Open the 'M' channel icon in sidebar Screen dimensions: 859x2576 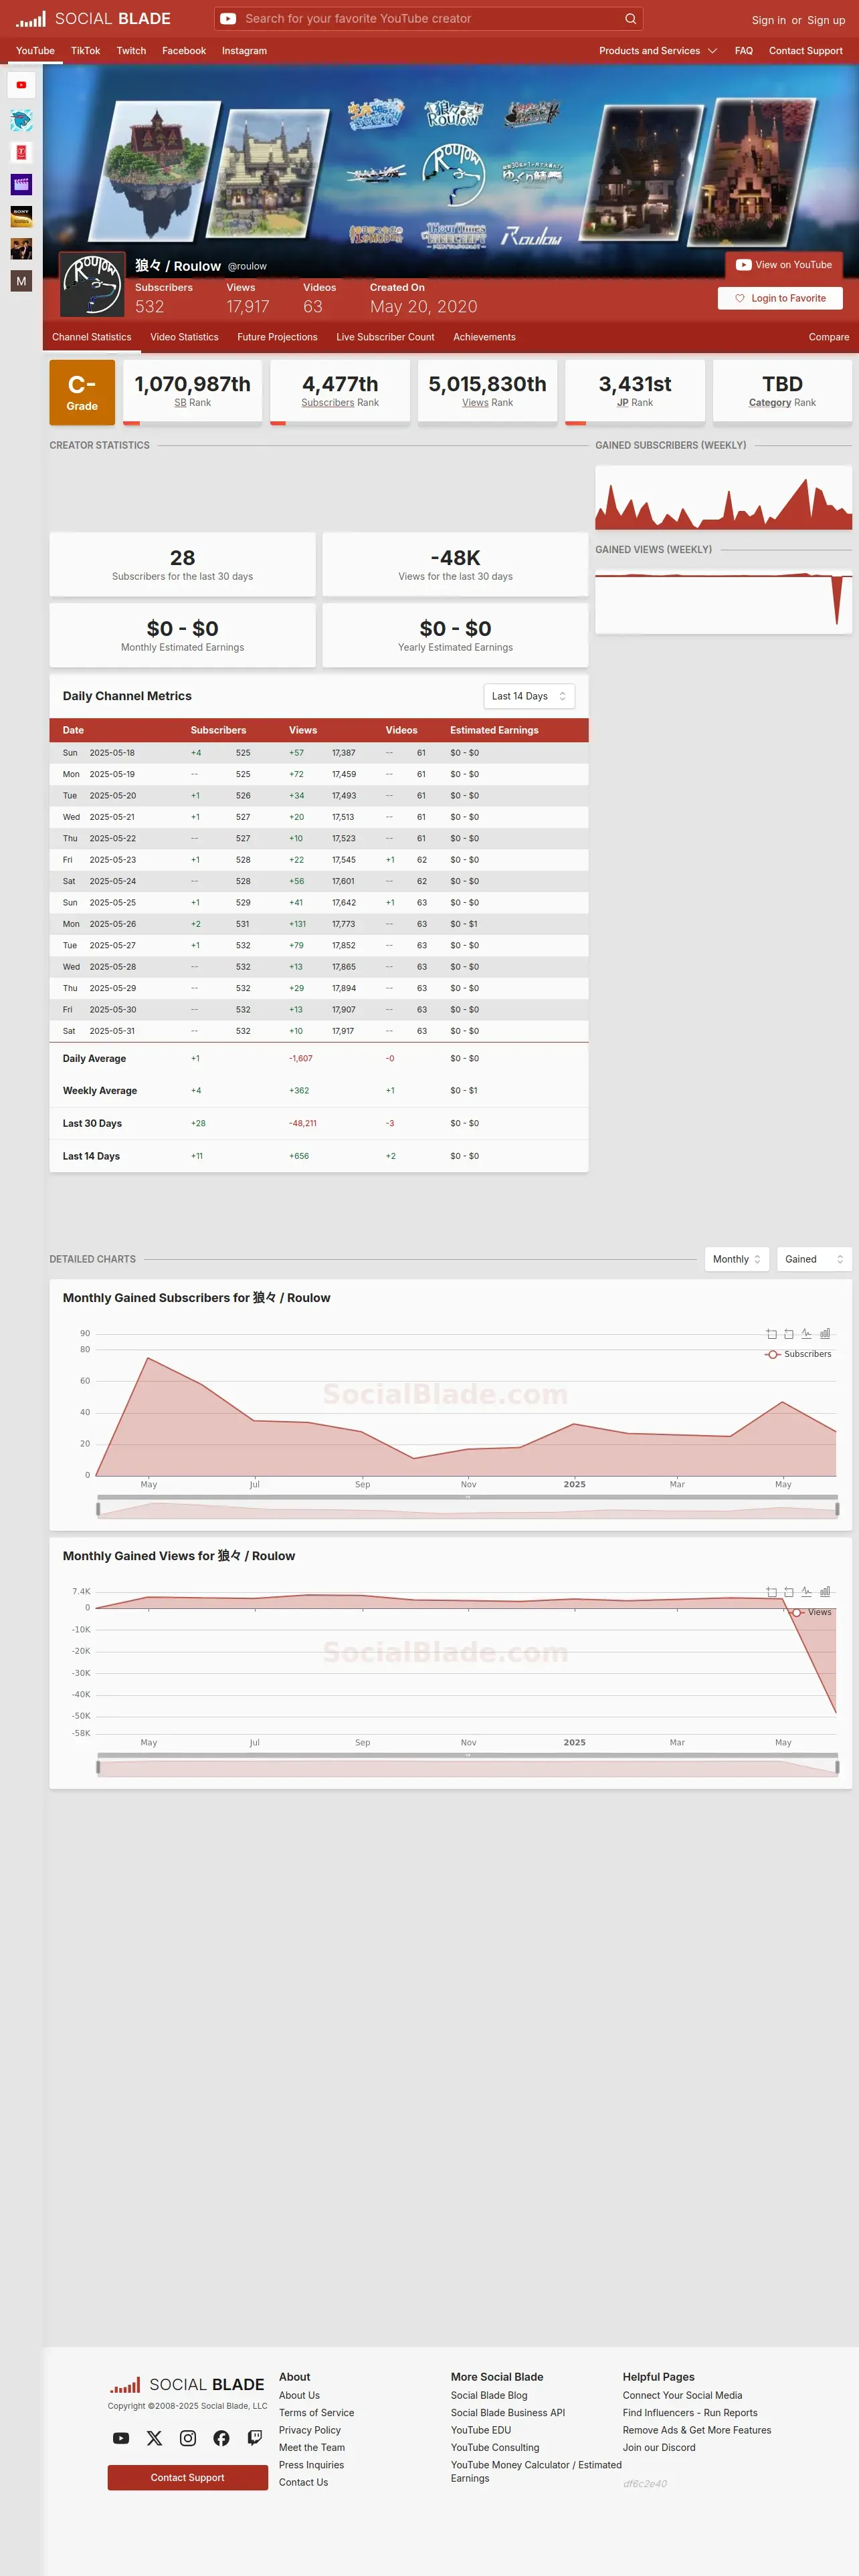pyautogui.click(x=21, y=281)
